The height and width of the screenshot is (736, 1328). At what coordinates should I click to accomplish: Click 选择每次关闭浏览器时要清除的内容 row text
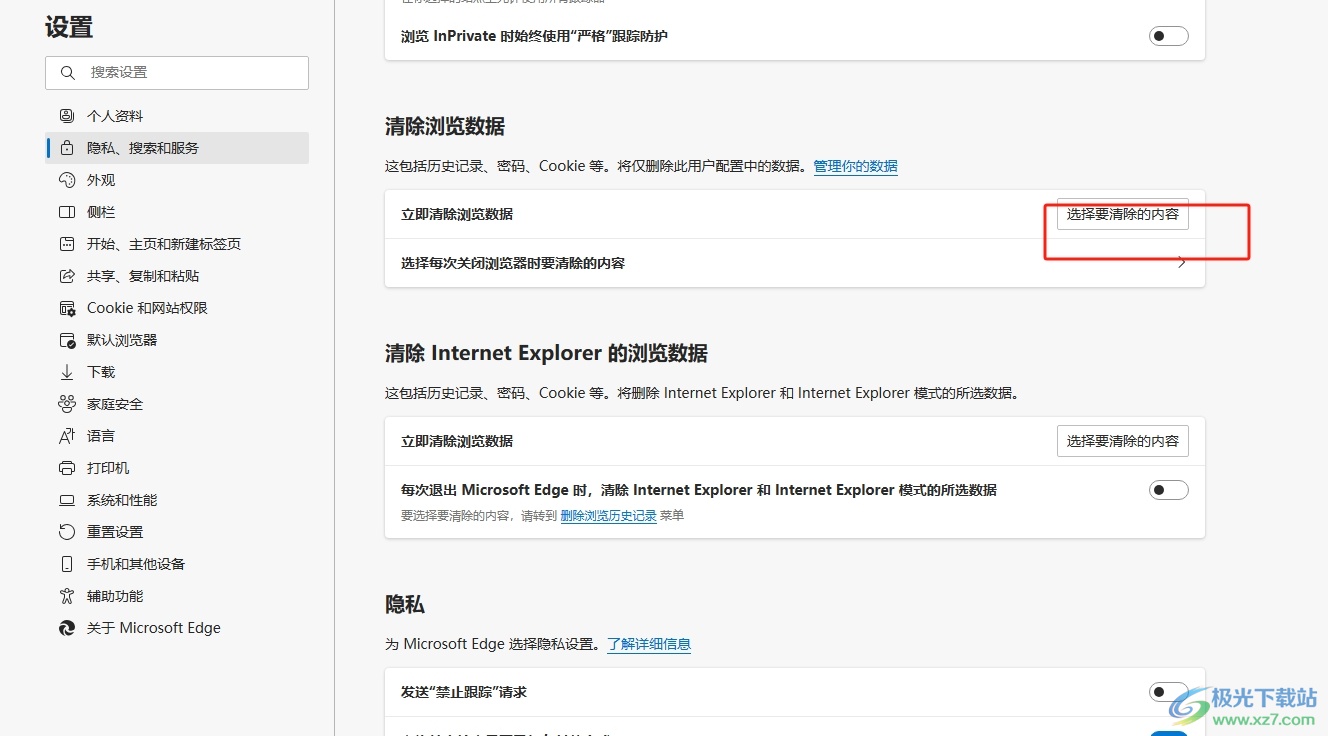513,263
